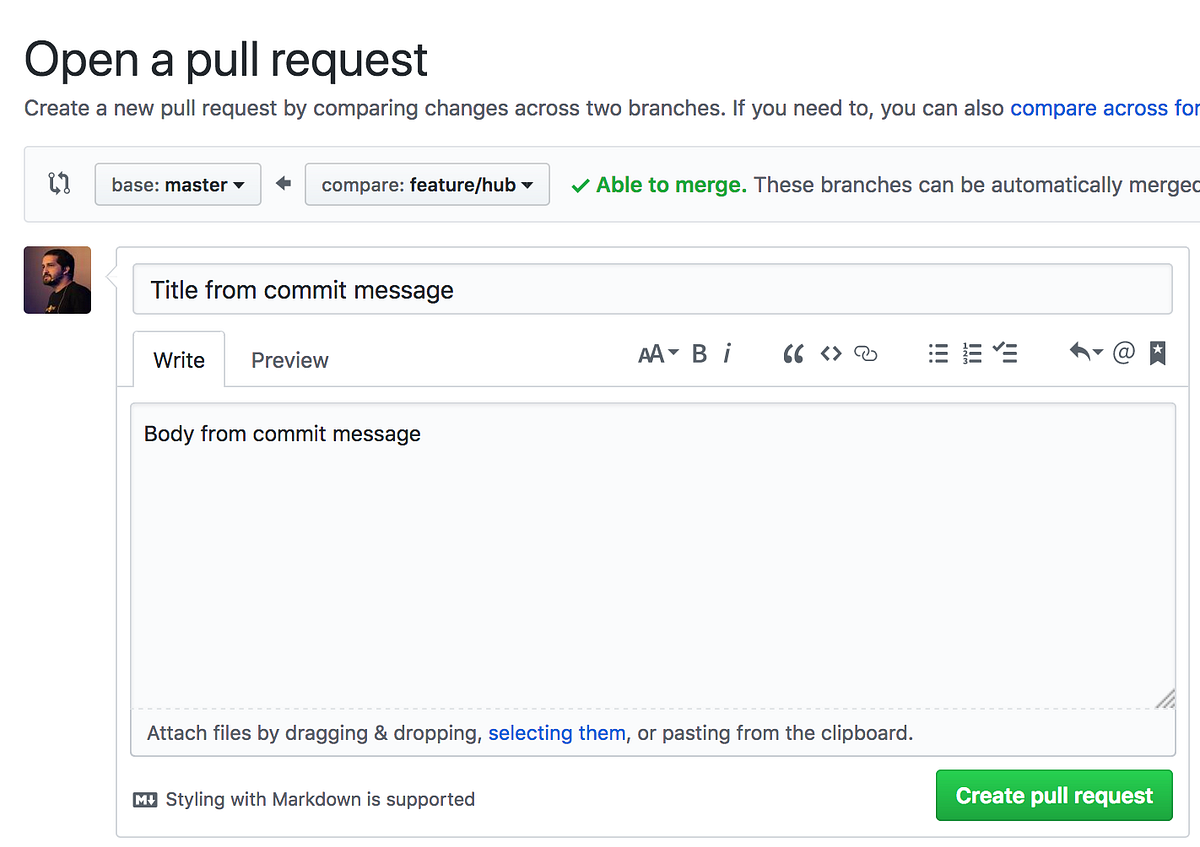Open the text size AA dropdown
The height and width of the screenshot is (847, 1200).
click(x=655, y=353)
